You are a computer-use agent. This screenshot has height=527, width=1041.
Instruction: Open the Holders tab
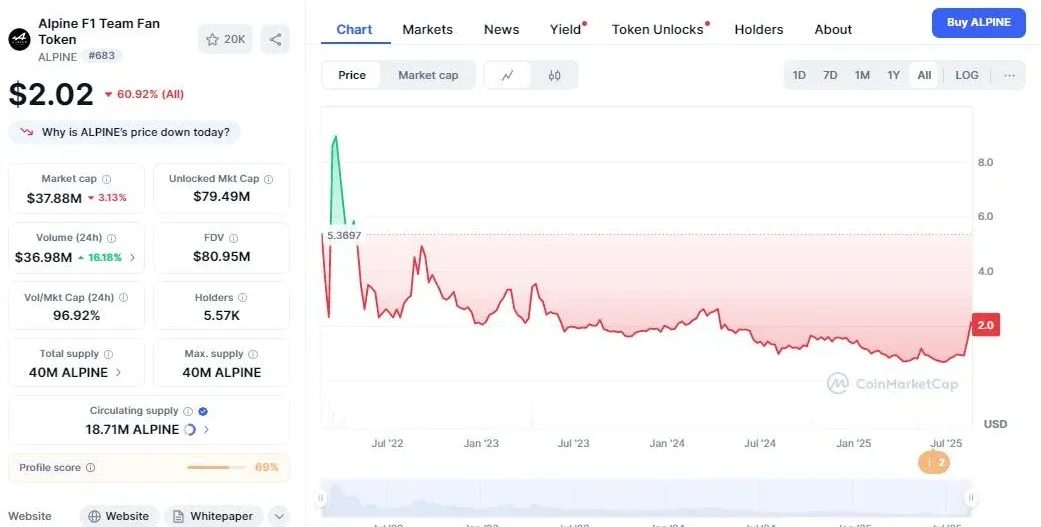759,29
